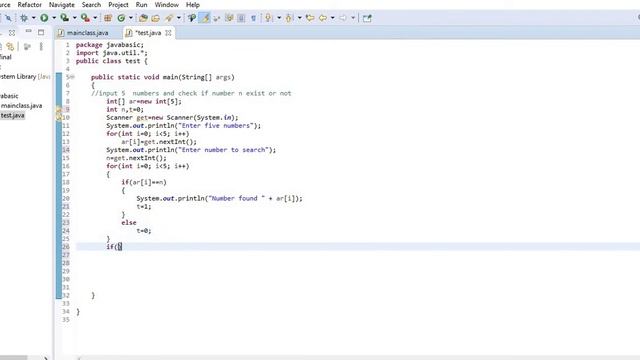Click the greyed Forward navigation arrow
640x360 pixels.
(x=343, y=18)
